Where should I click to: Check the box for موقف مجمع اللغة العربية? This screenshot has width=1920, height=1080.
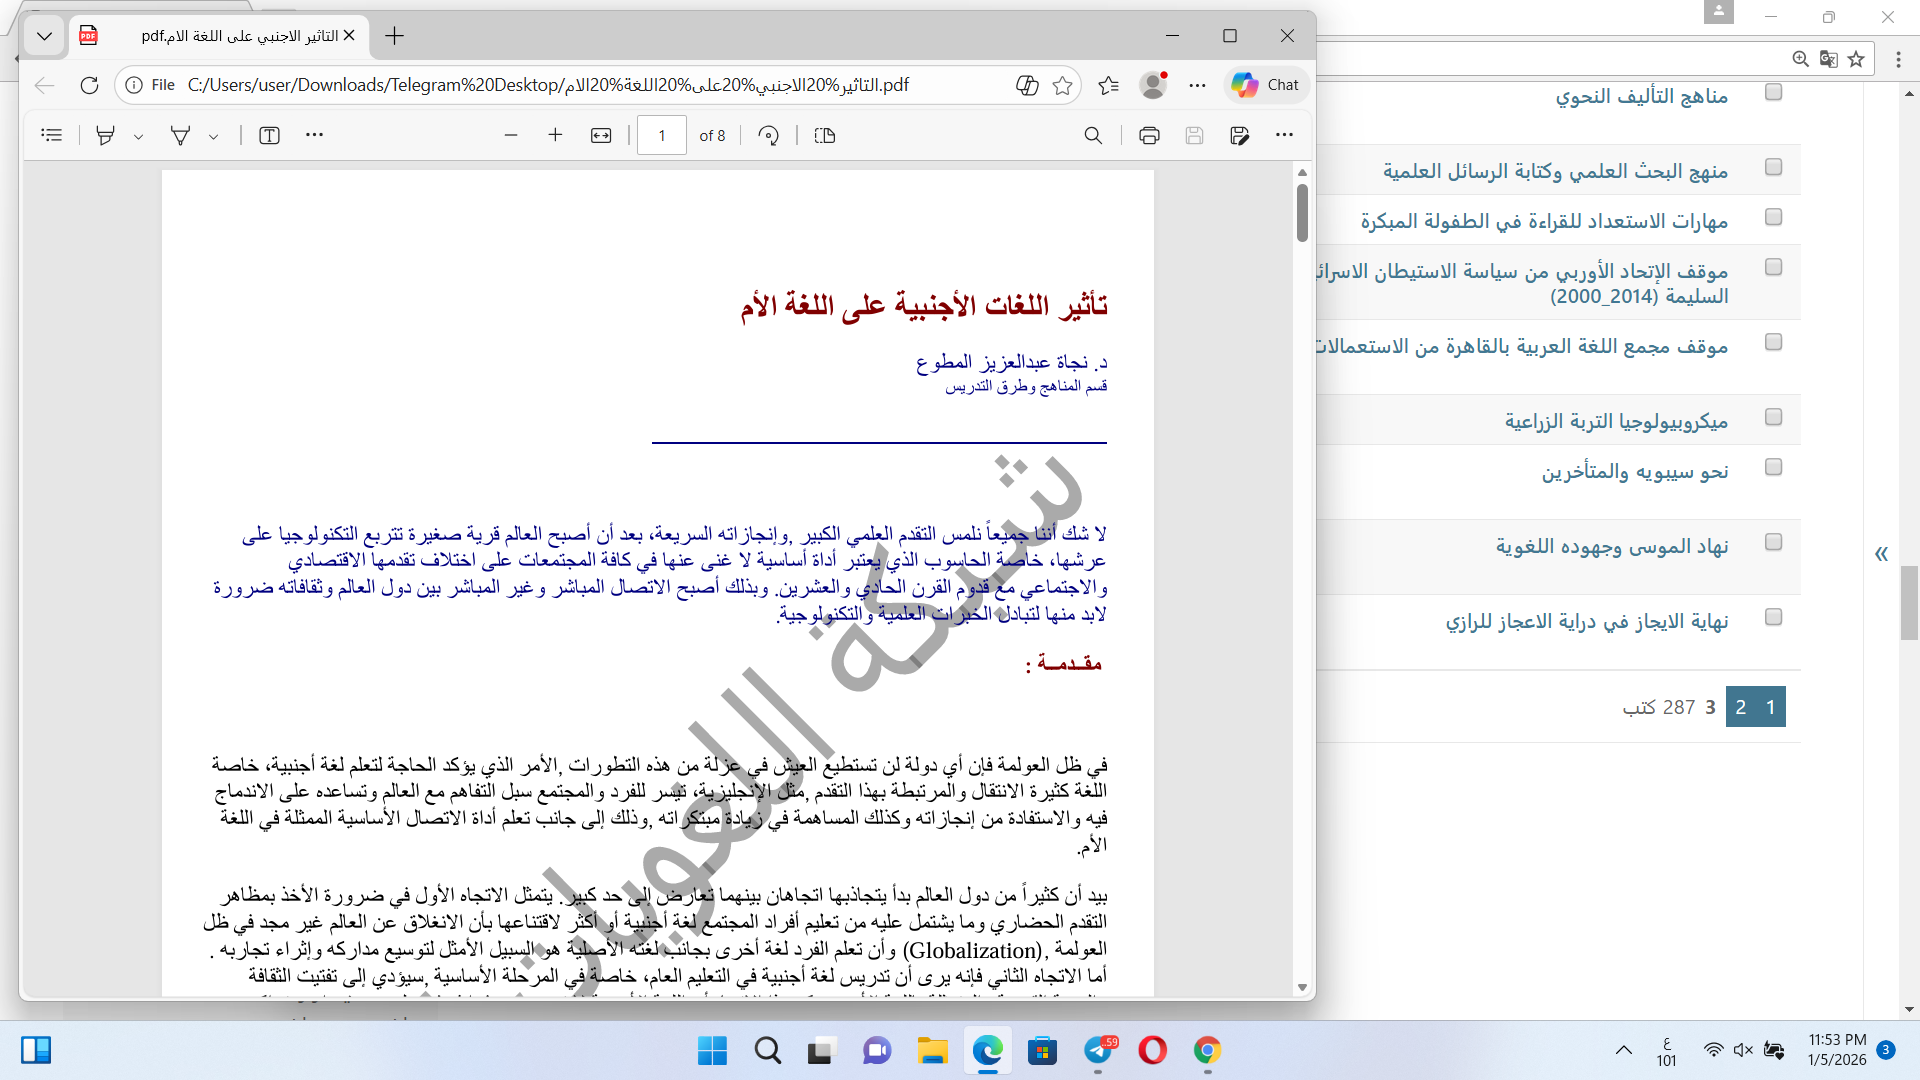[x=1774, y=342]
